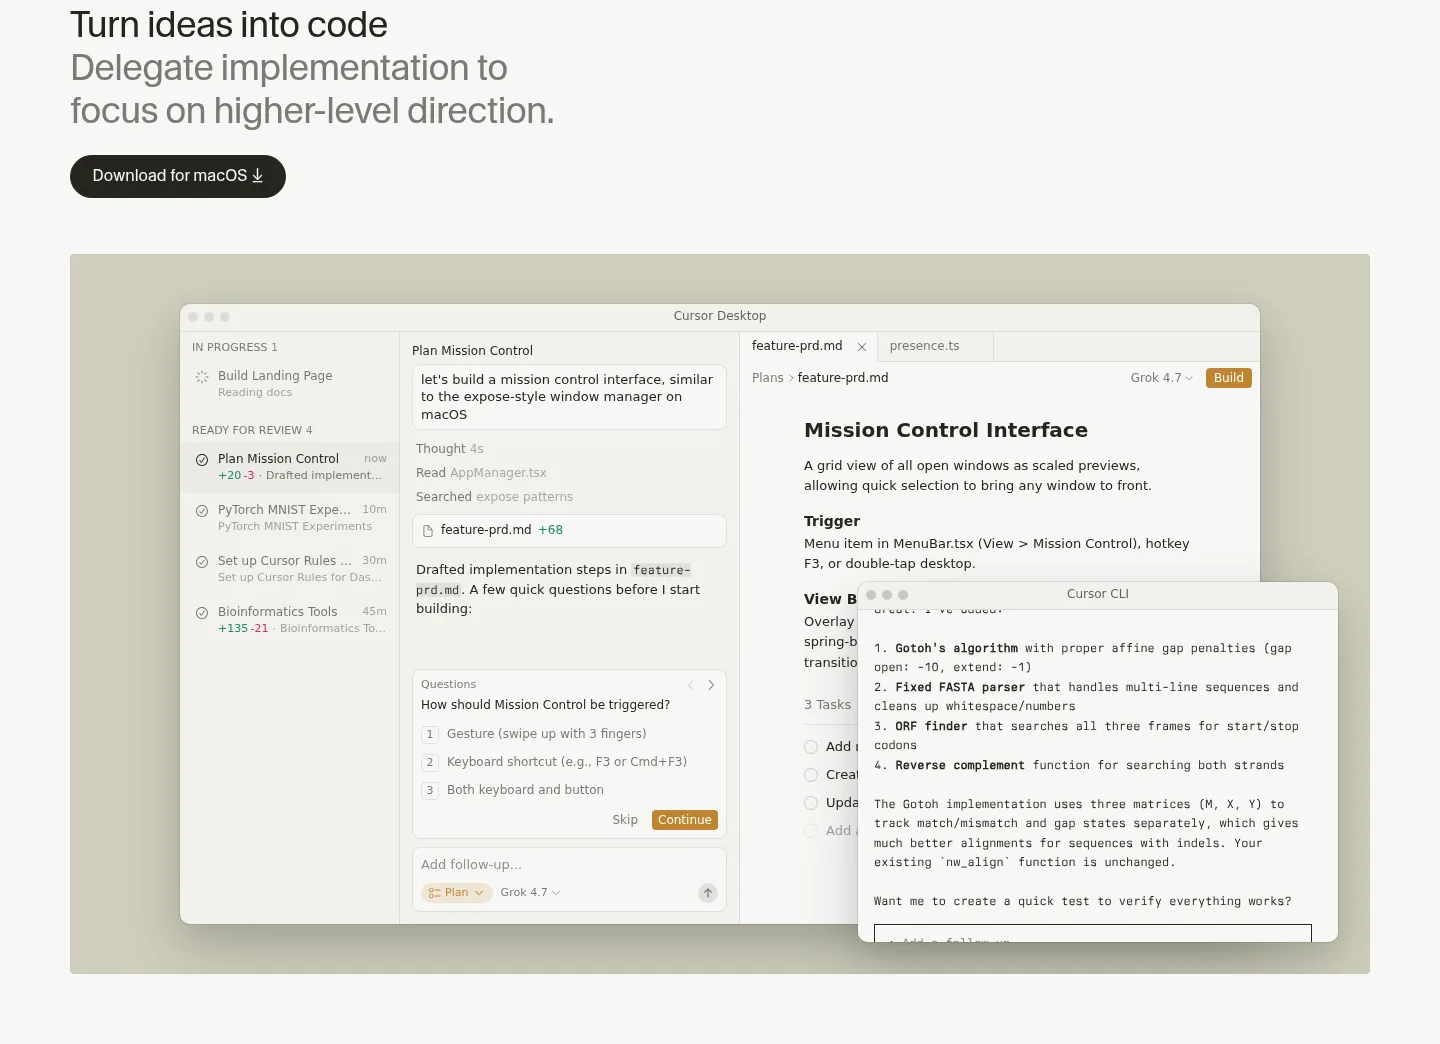Screen dimensions: 1440x1044
Task: Focus the Add follow-up input field
Action: click(x=569, y=865)
